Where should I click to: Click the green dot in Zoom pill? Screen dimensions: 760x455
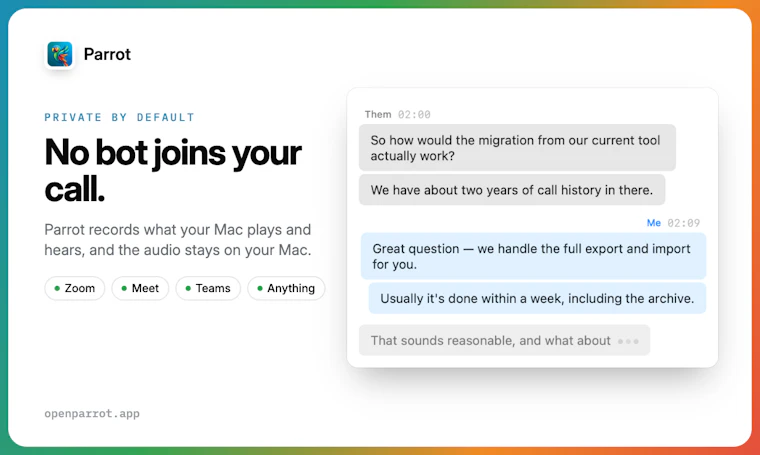pos(57,288)
